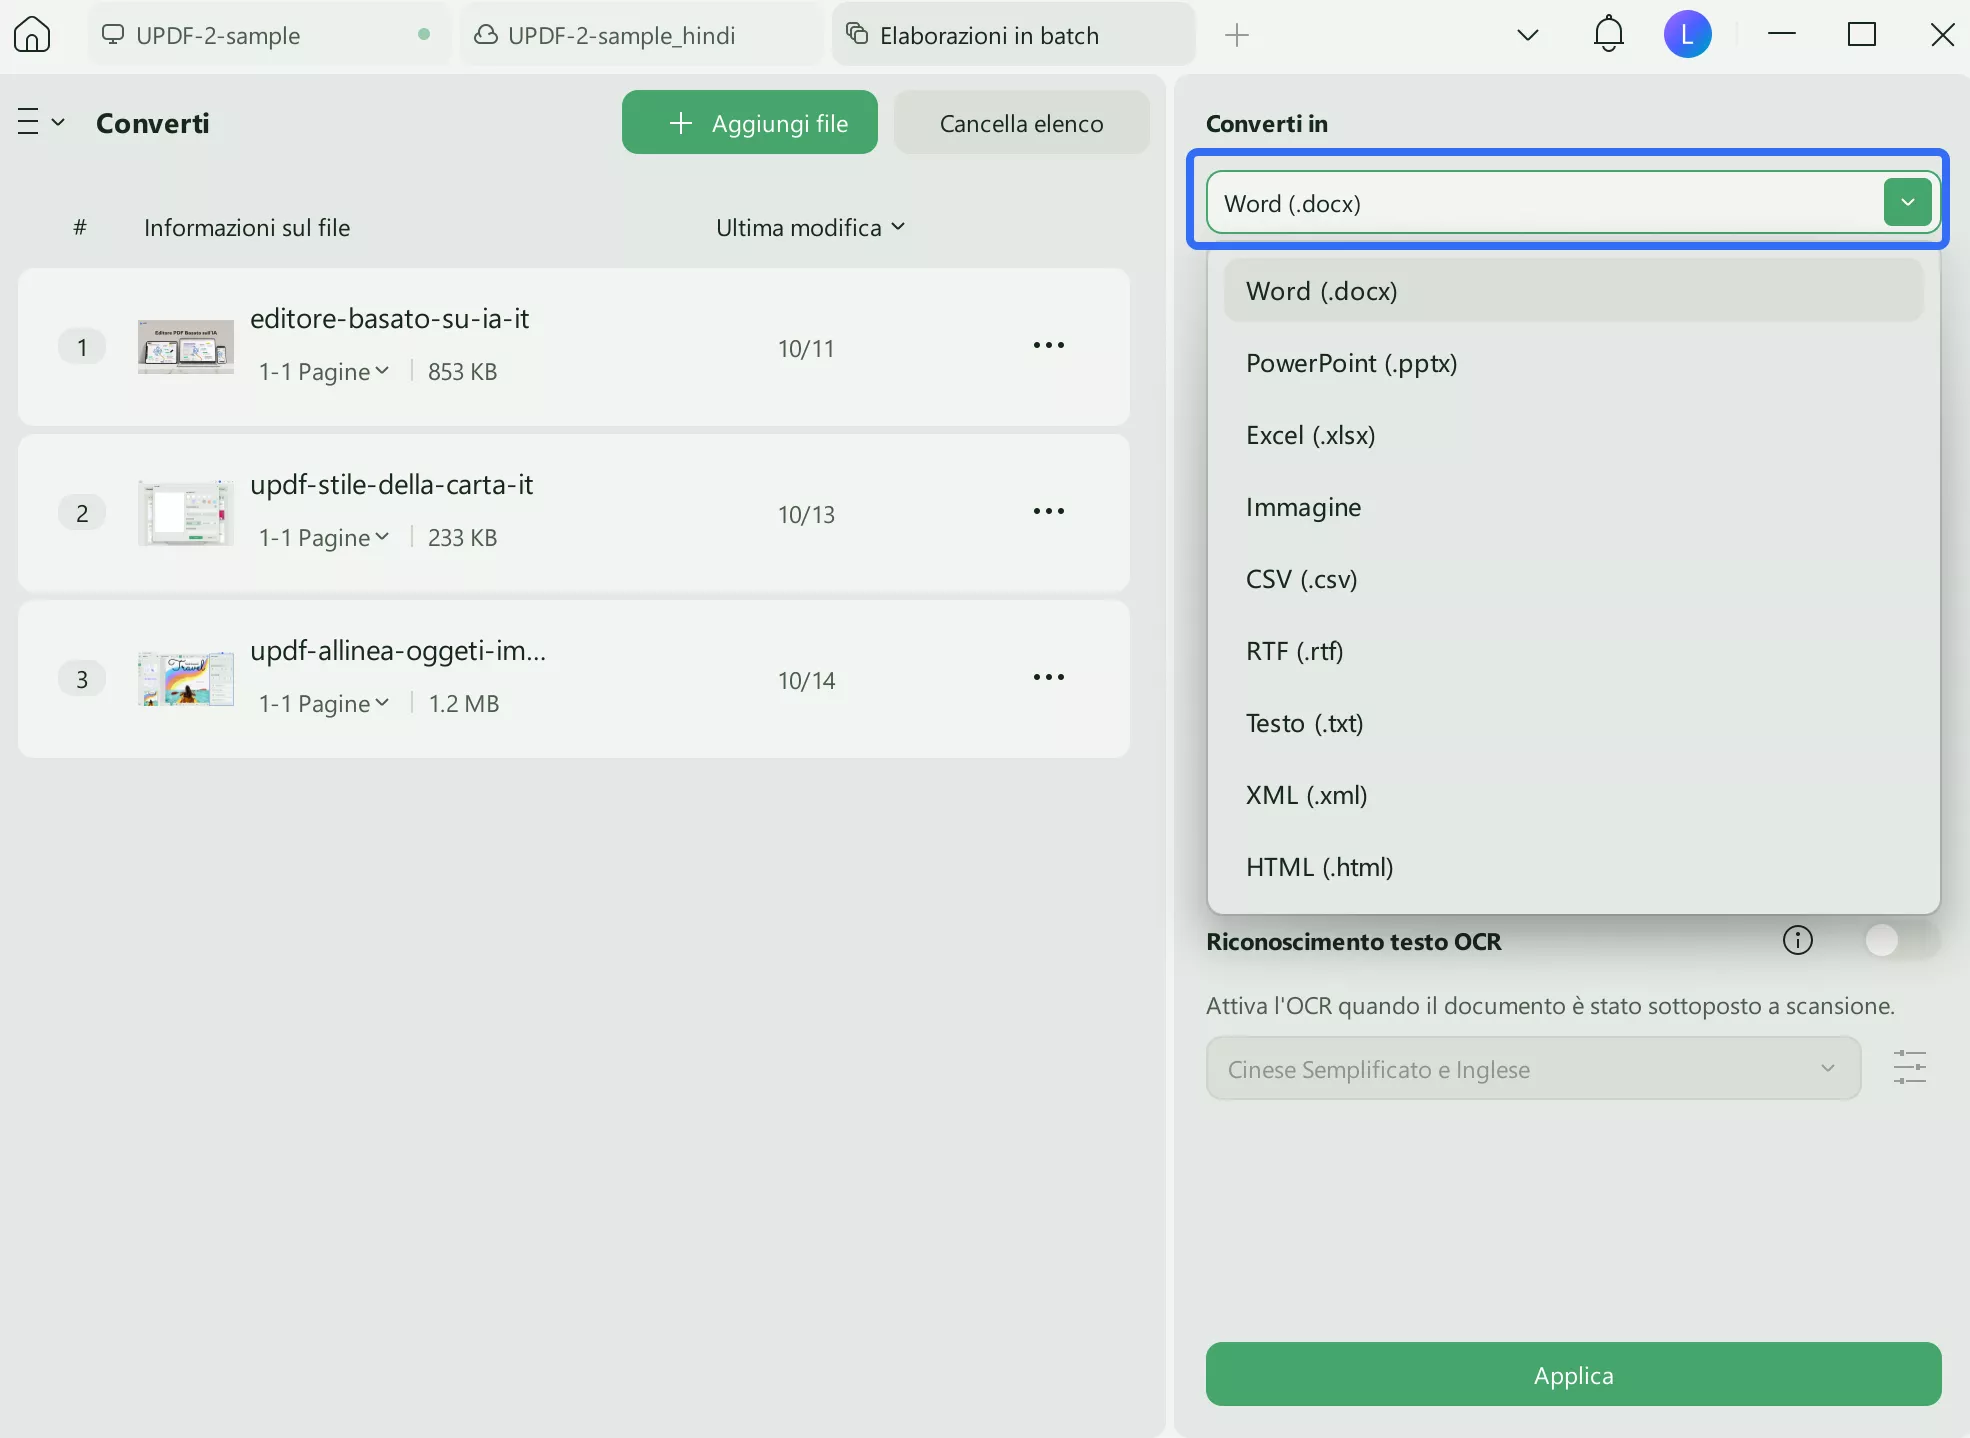The image size is (1970, 1438).
Task: Open more options for updf-stile-della-carta-it
Action: coord(1048,512)
